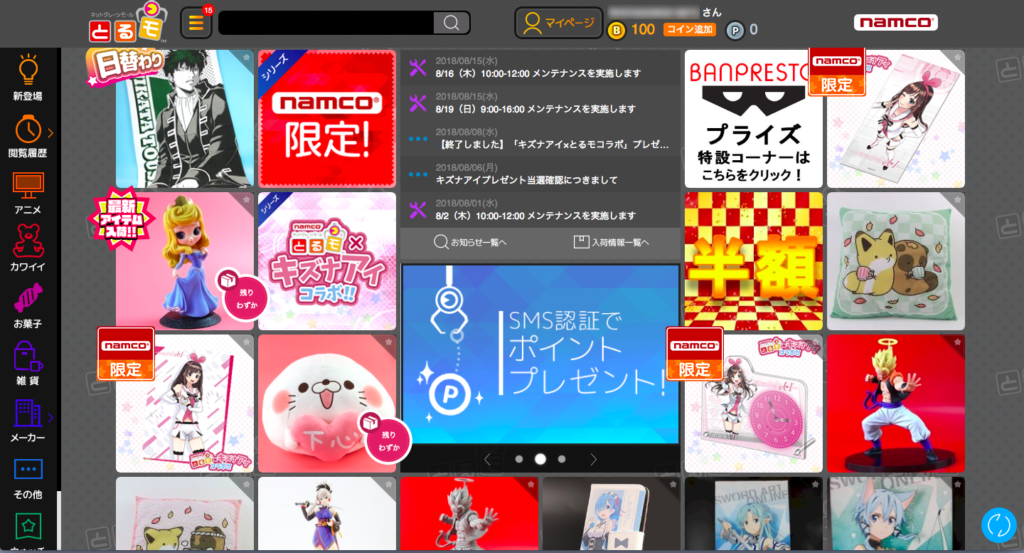Toggle favorite star on tanuki cushion item
This screenshot has height=553, width=1024.
point(957,200)
